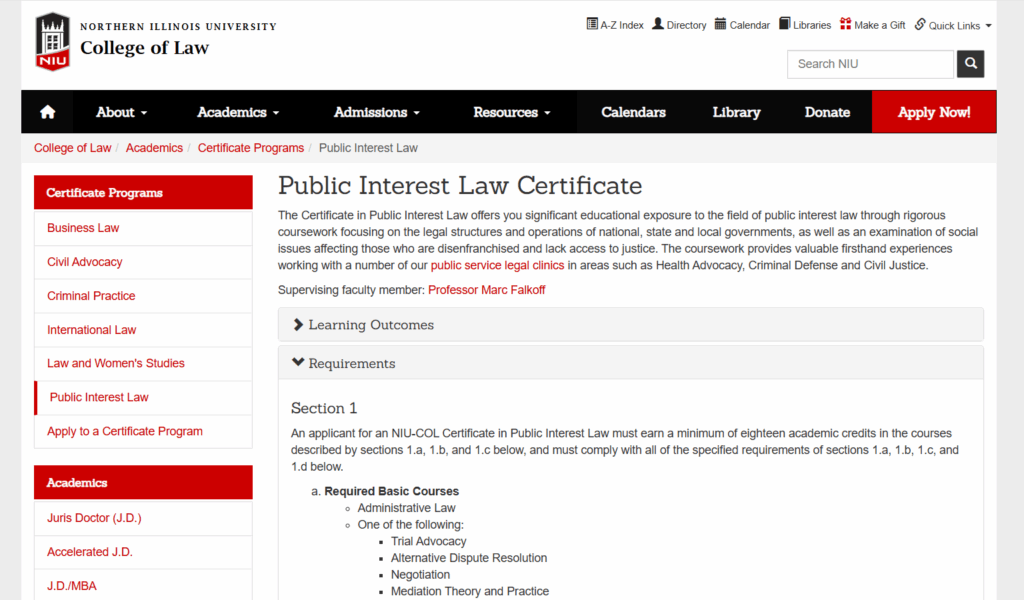The image size is (1024, 600).
Task: Select Calendars in main navigation
Action: [x=633, y=112]
